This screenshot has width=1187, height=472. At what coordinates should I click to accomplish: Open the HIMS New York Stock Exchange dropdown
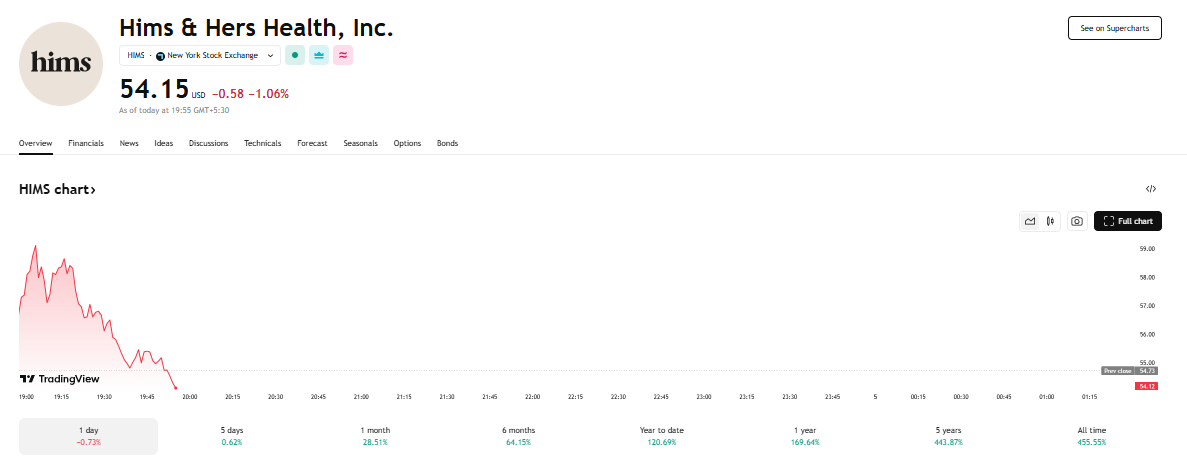(200, 55)
